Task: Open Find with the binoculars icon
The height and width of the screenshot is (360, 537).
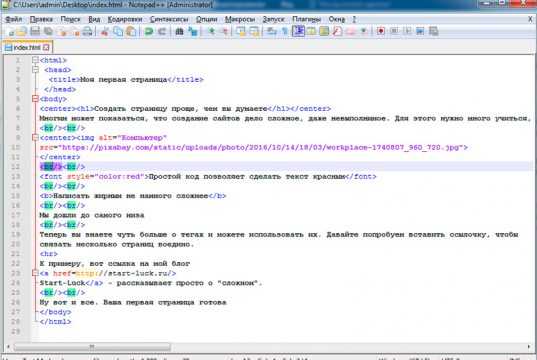Action: [179, 32]
